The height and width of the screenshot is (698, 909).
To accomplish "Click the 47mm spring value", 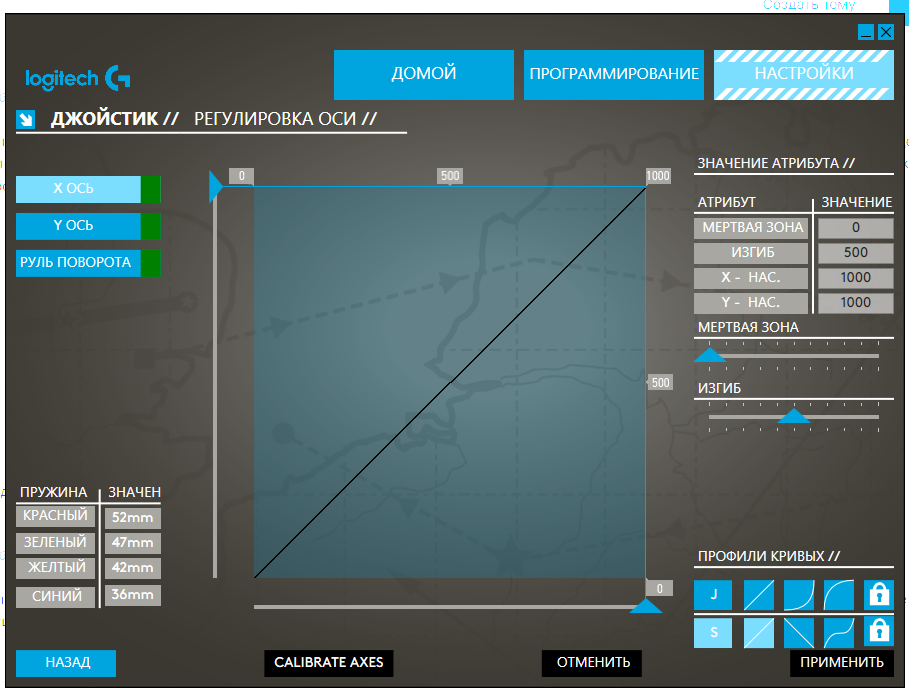I will 133,543.
